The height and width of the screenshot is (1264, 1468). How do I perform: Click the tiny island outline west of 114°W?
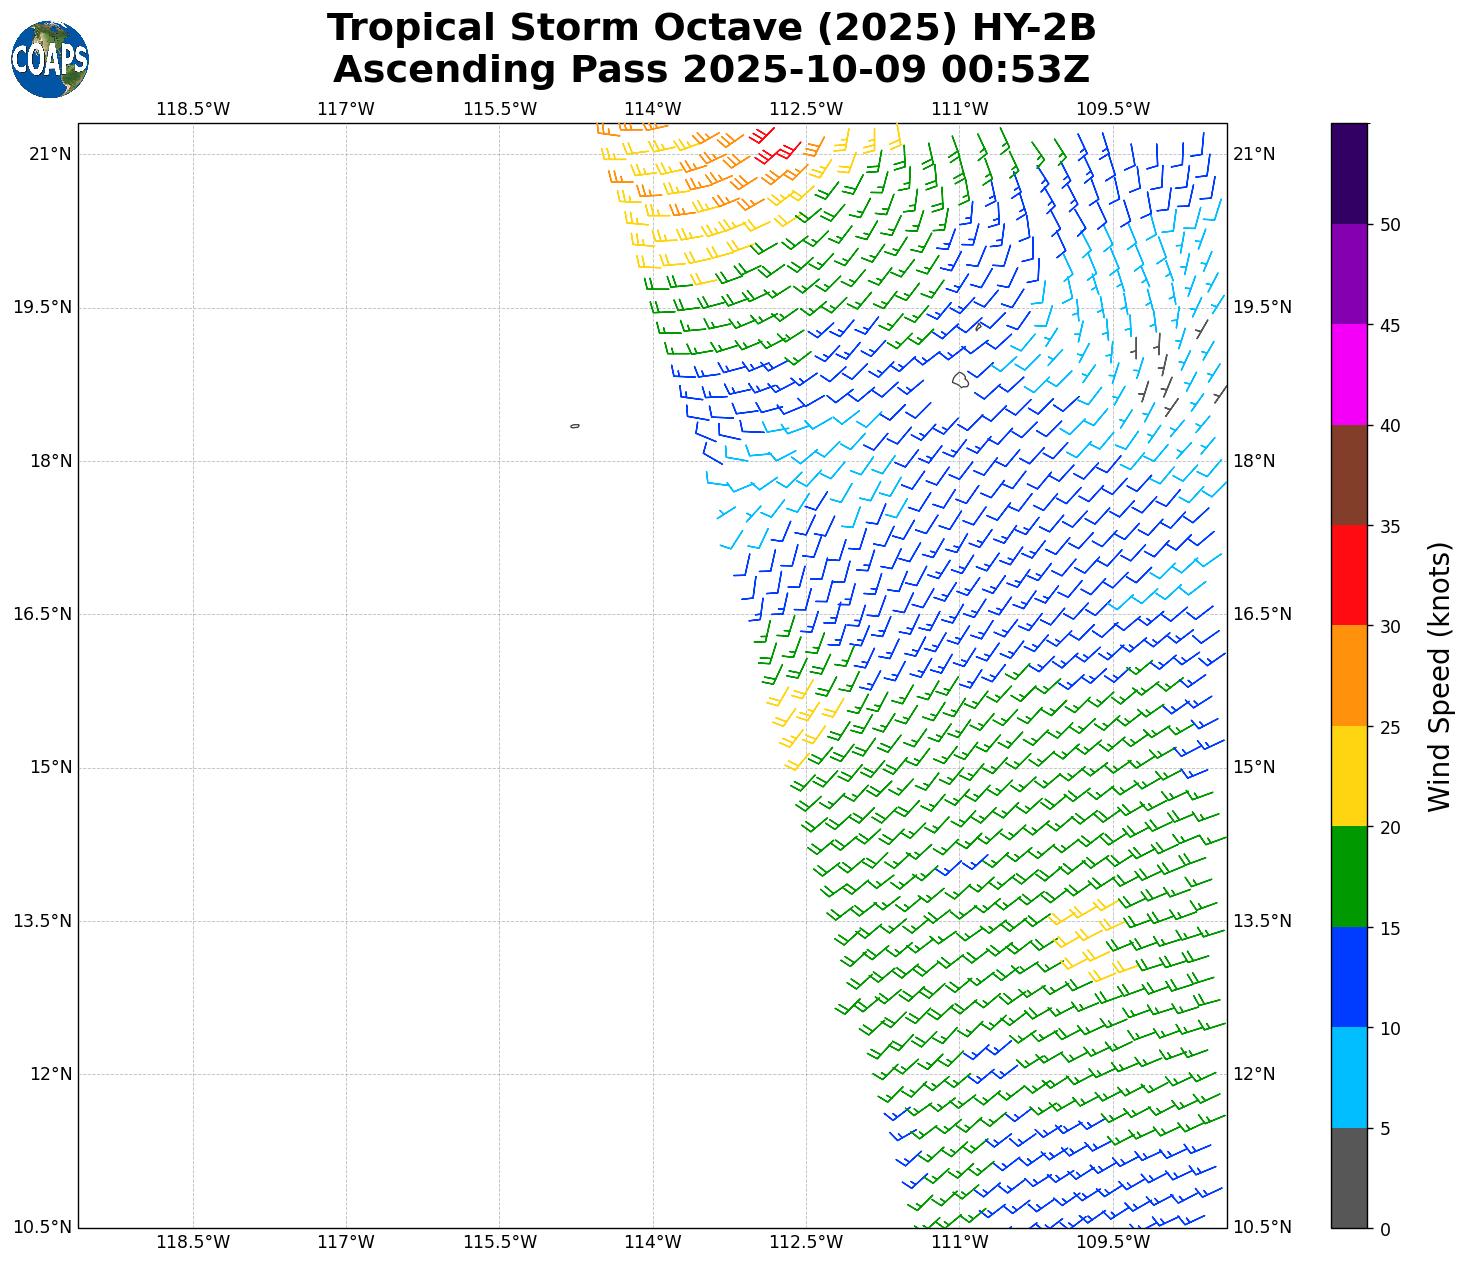pos(575,426)
